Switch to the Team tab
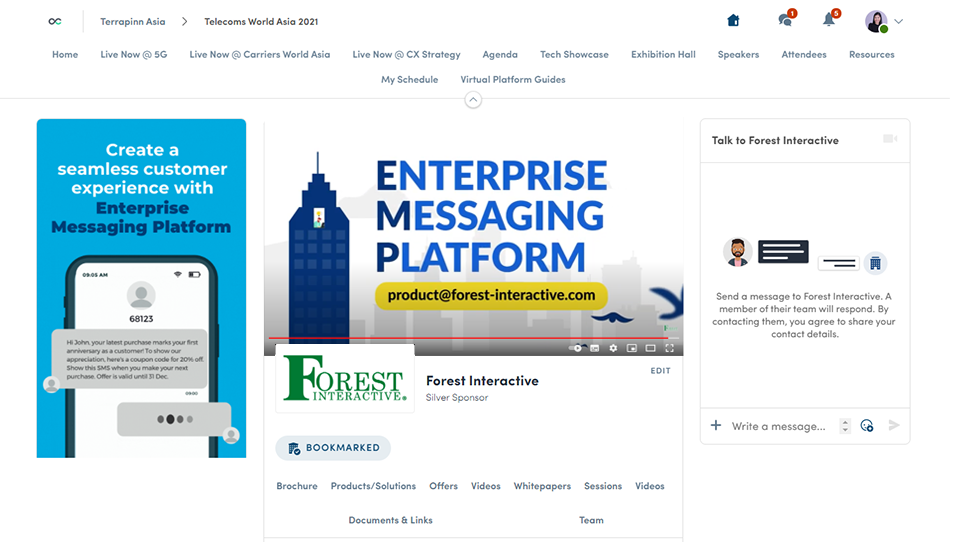Screen dimensions: 964x542 [x=591, y=520]
